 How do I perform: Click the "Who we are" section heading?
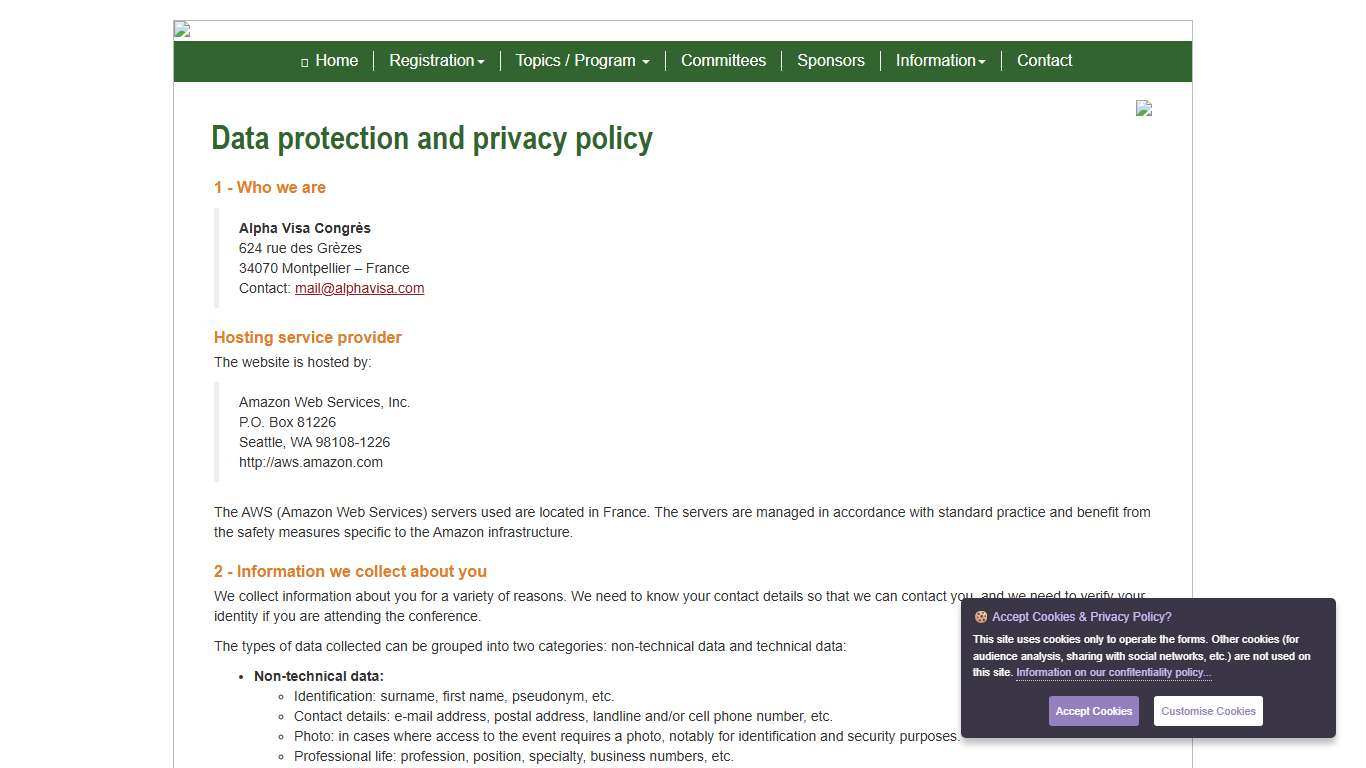(270, 187)
